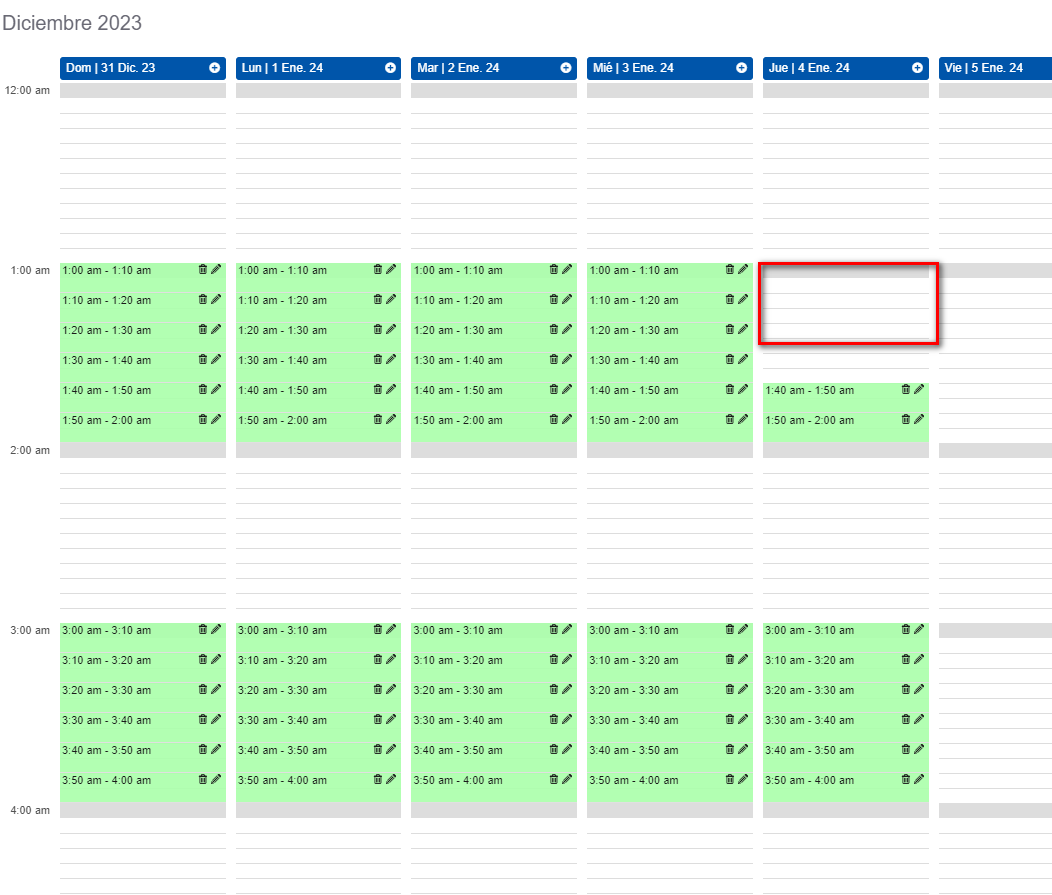The image size is (1052, 895).
Task: Delete the 3:20 am slot on Wednesday
Action: [729, 689]
